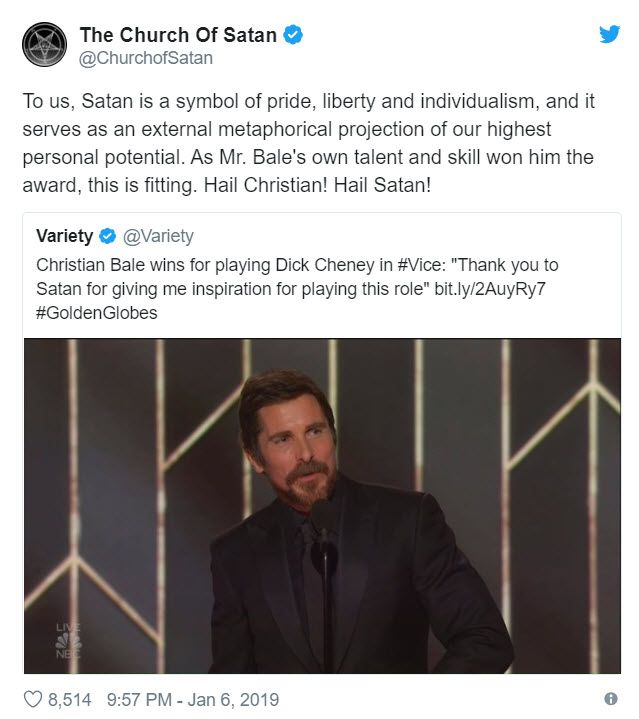Click the Twitter bird logo

pos(609,34)
